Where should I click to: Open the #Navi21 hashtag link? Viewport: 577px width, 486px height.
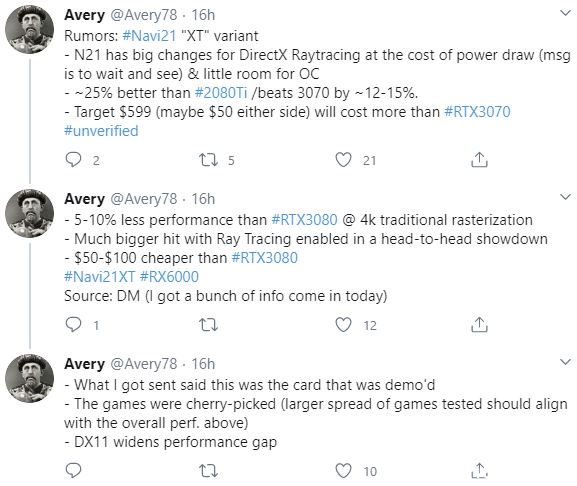tap(149, 36)
